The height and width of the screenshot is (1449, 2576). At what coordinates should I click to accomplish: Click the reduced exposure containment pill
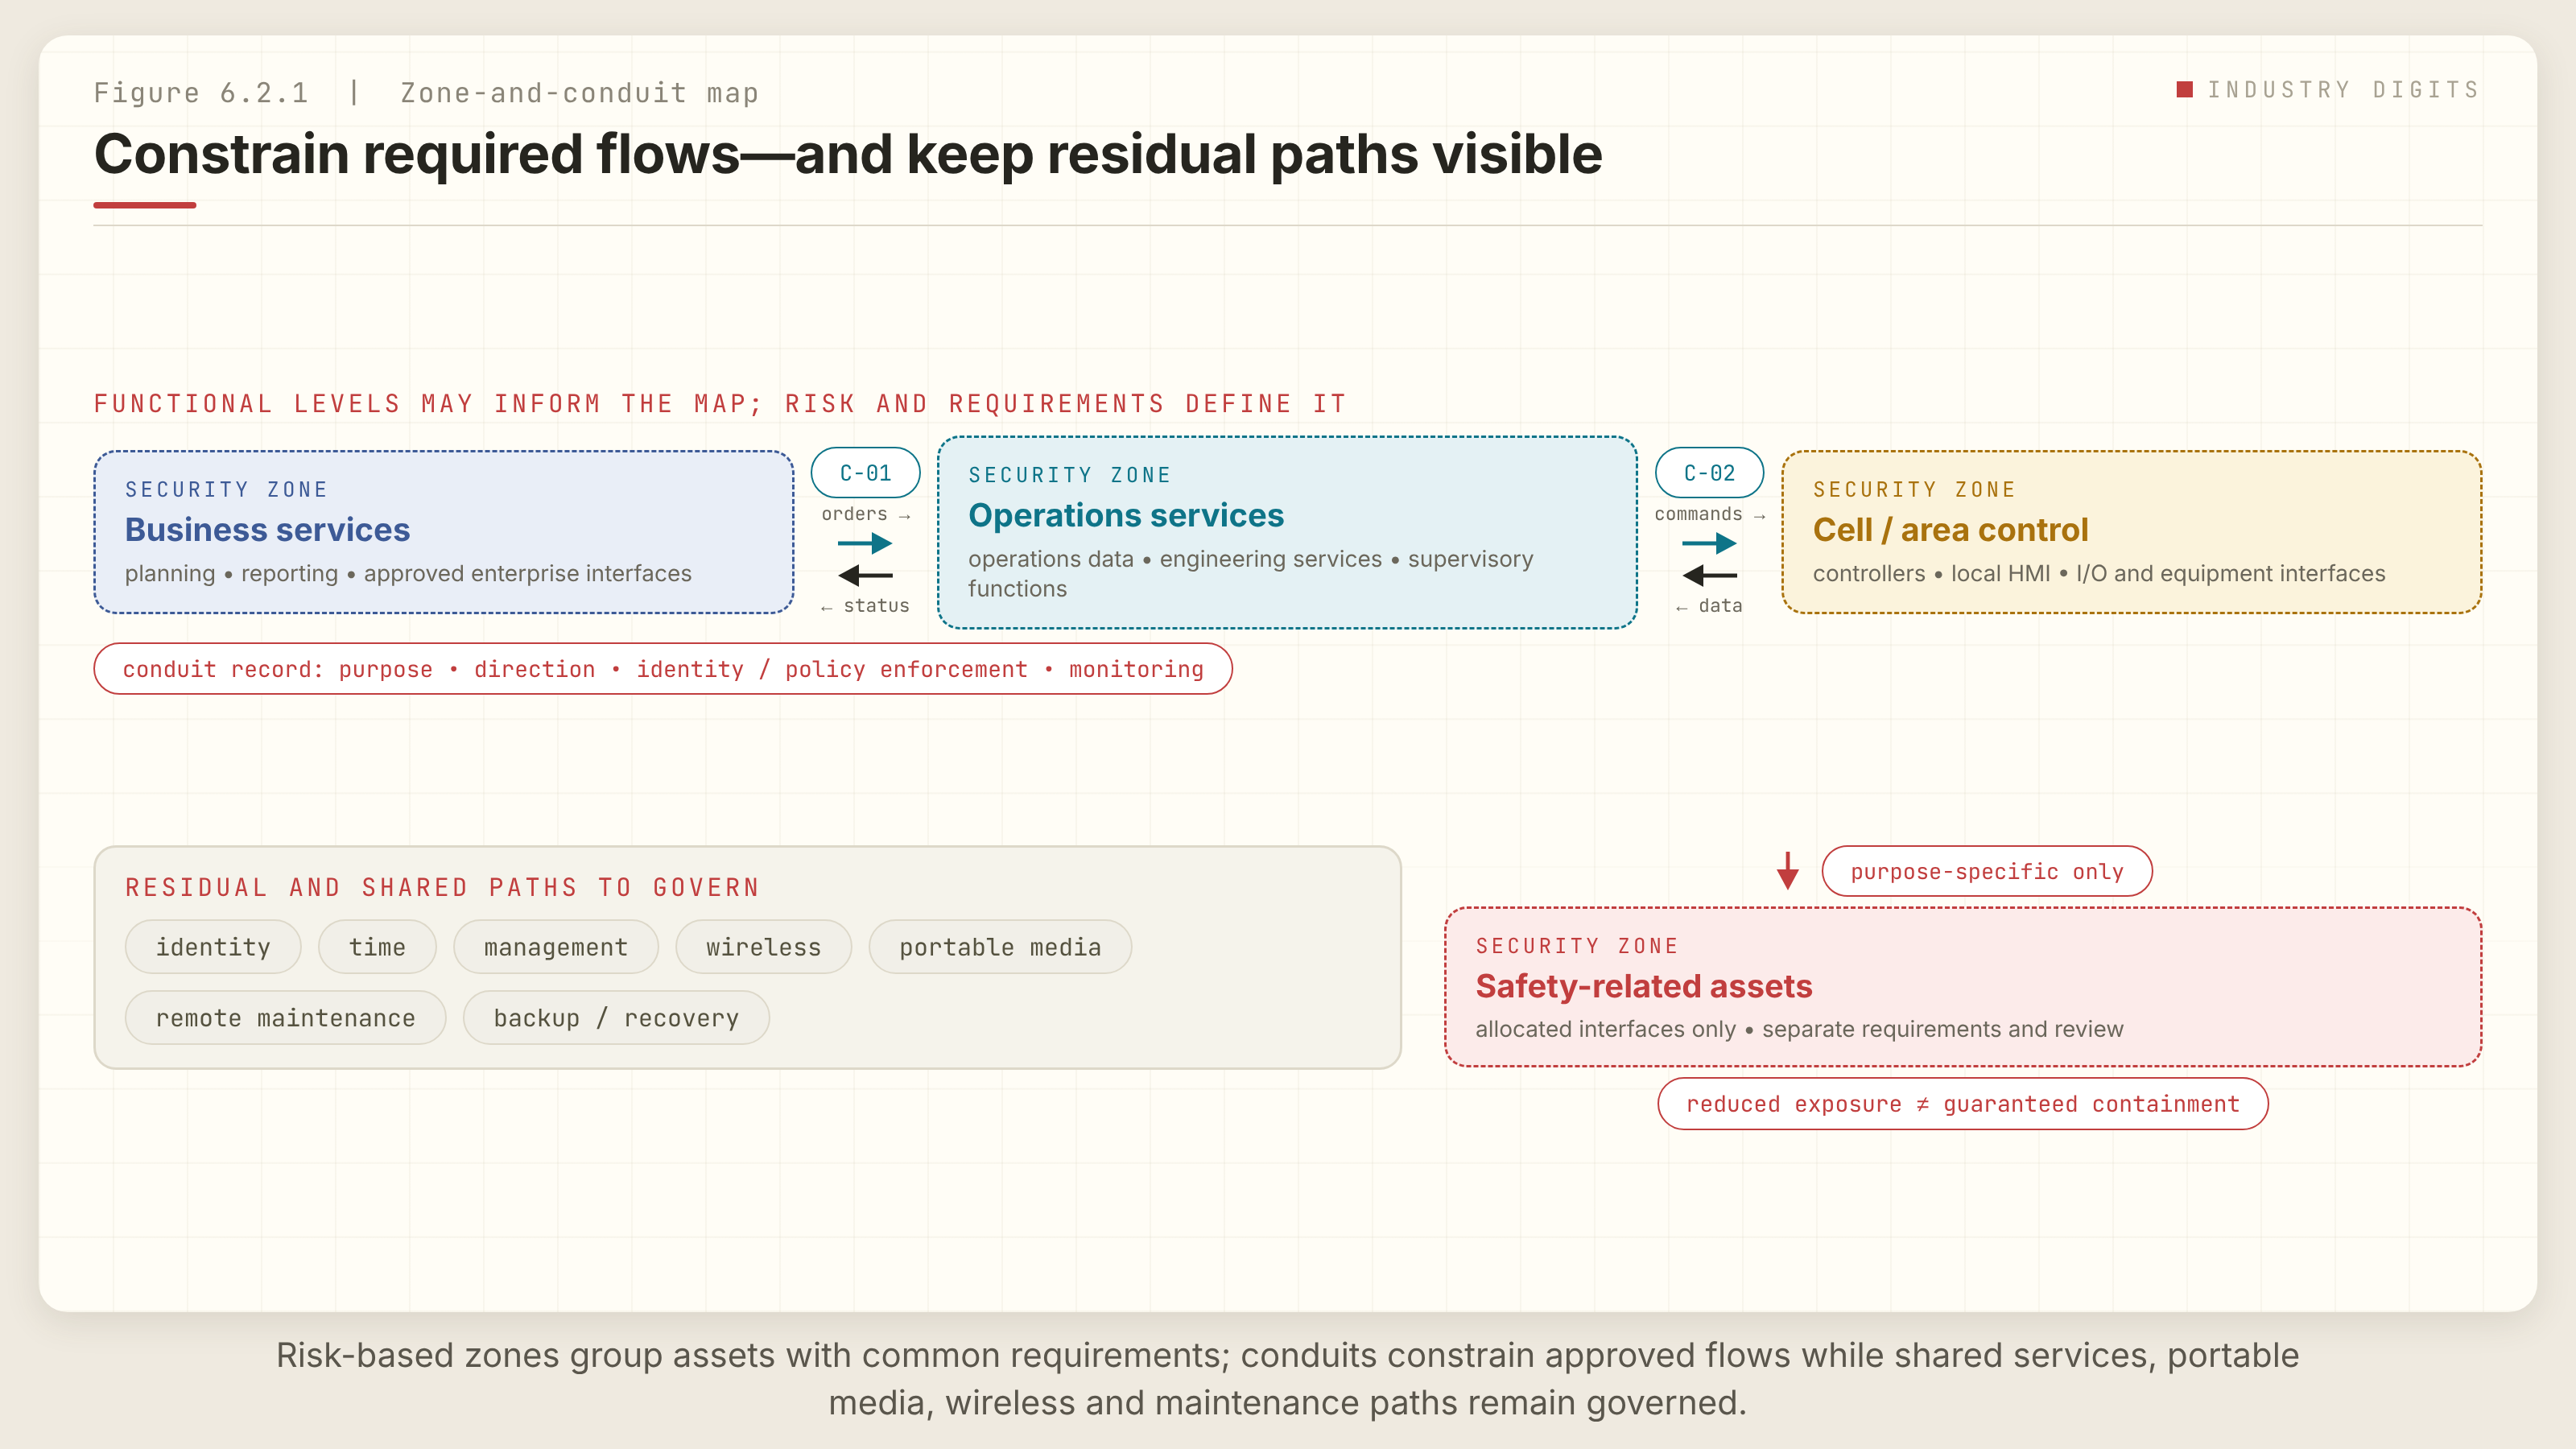coord(1963,1104)
